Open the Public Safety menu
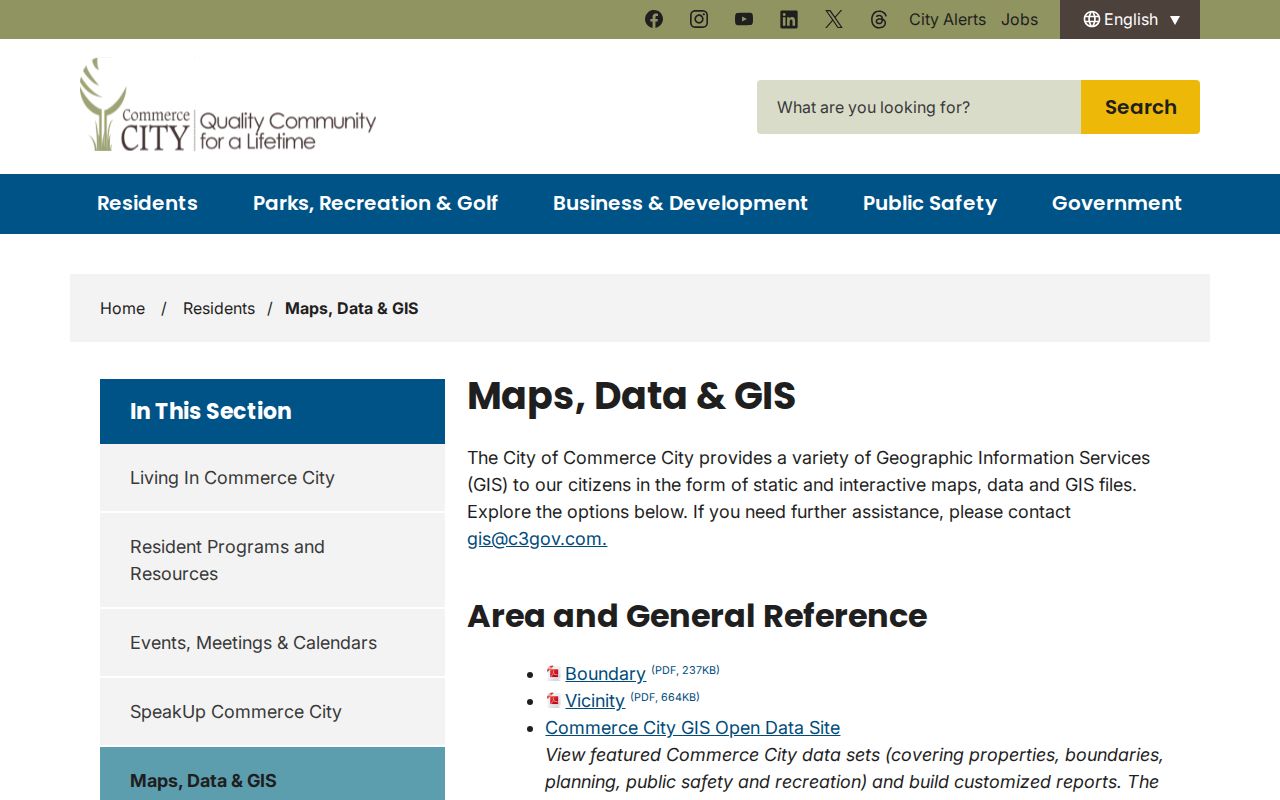Screen dimensions: 1280x800 click(x=930, y=203)
